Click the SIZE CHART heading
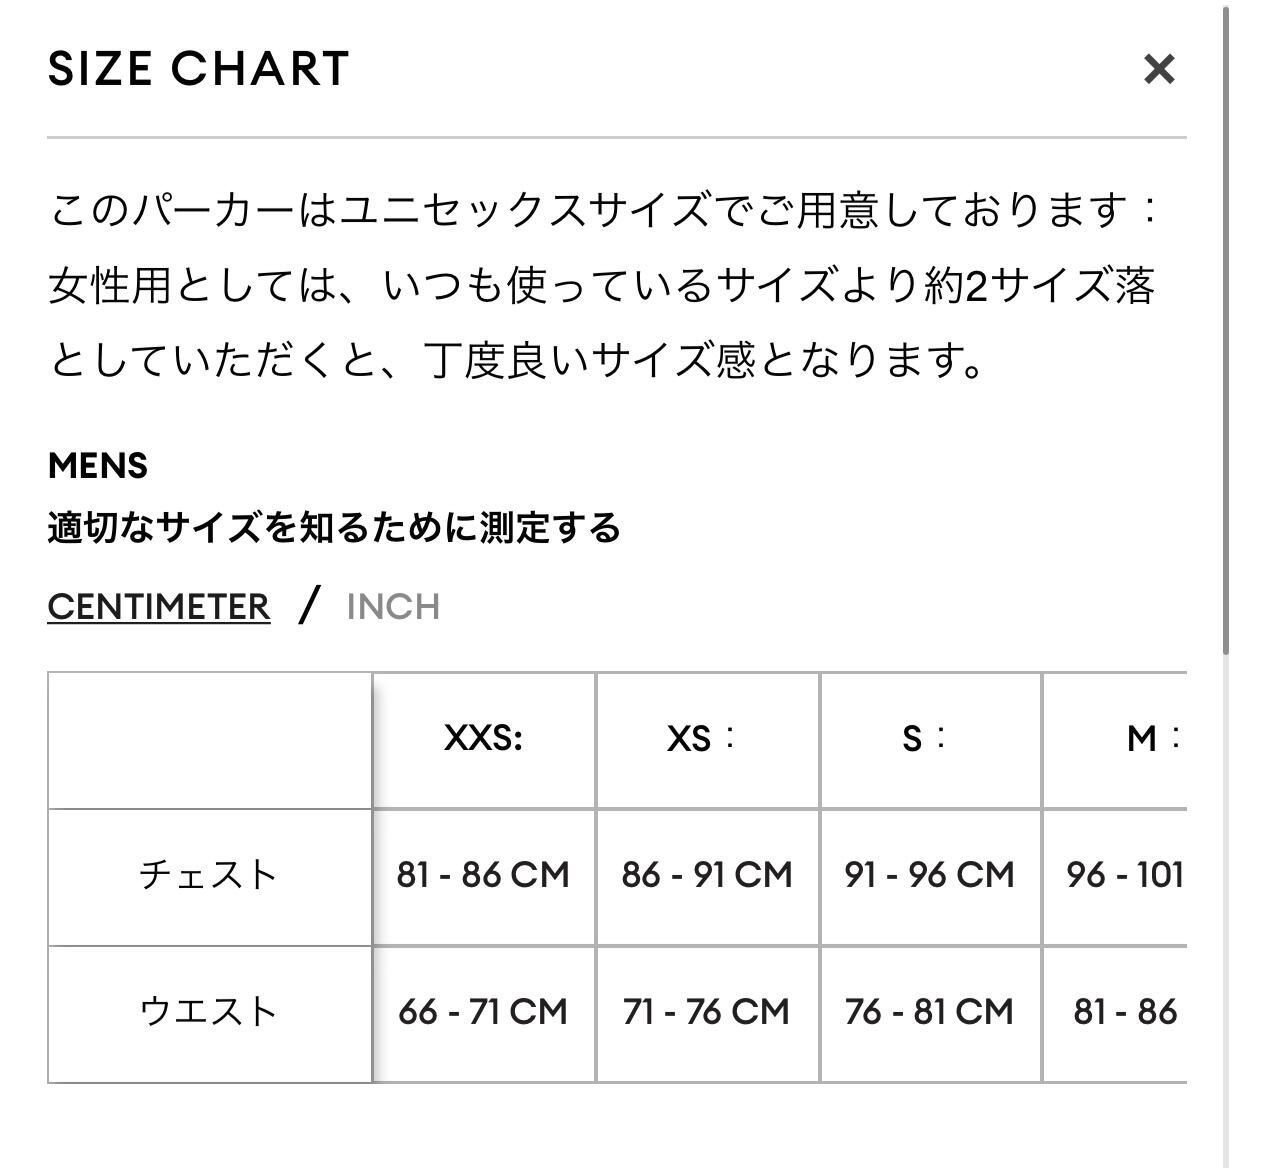 pyautogui.click(x=198, y=69)
